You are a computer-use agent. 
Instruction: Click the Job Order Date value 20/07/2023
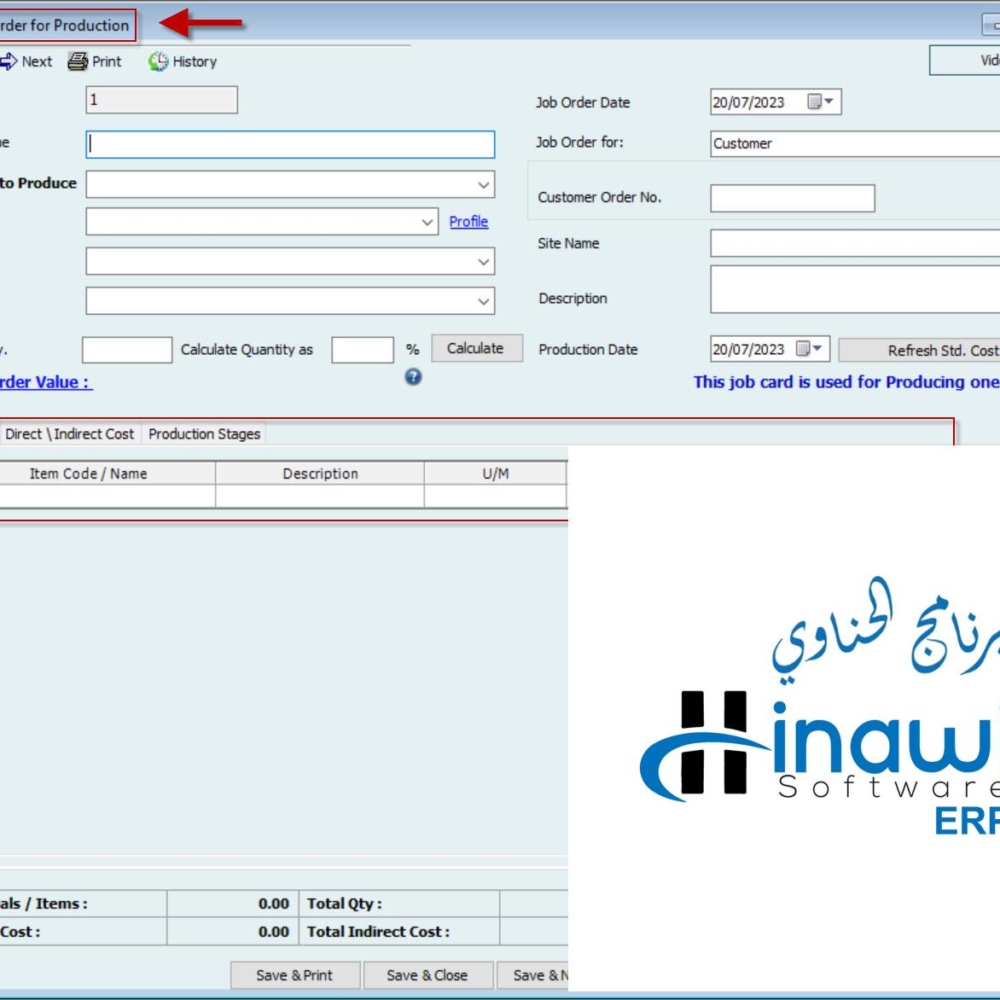(749, 102)
